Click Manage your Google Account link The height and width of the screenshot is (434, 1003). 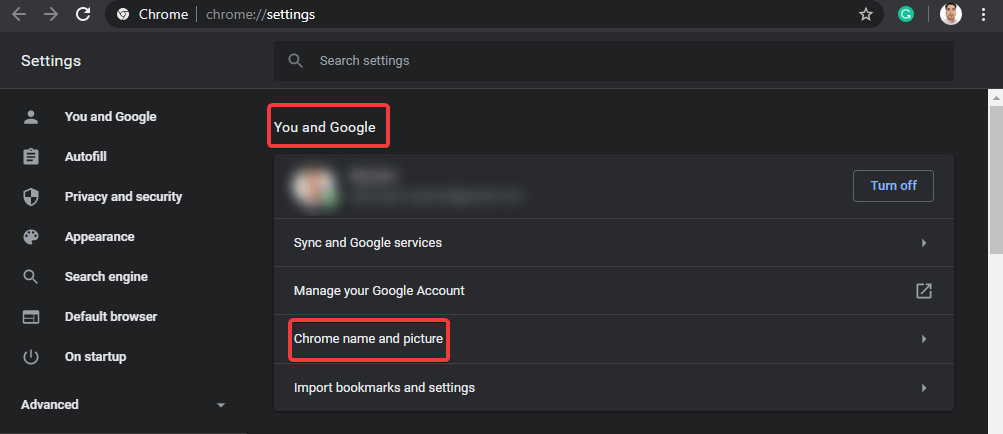click(x=379, y=291)
